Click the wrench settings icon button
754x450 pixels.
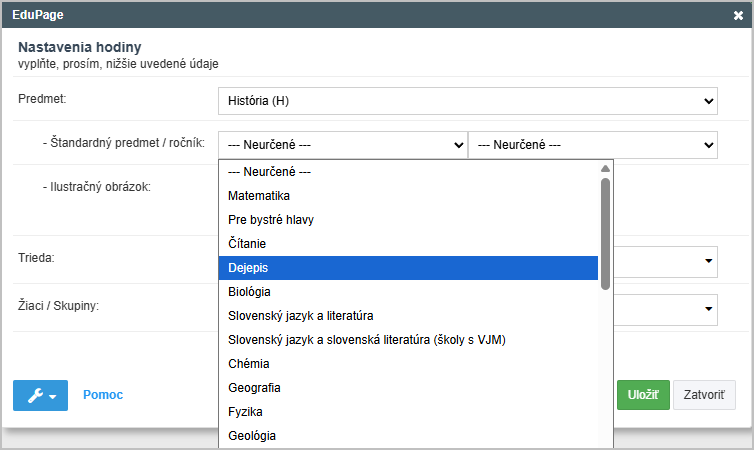tap(40, 395)
